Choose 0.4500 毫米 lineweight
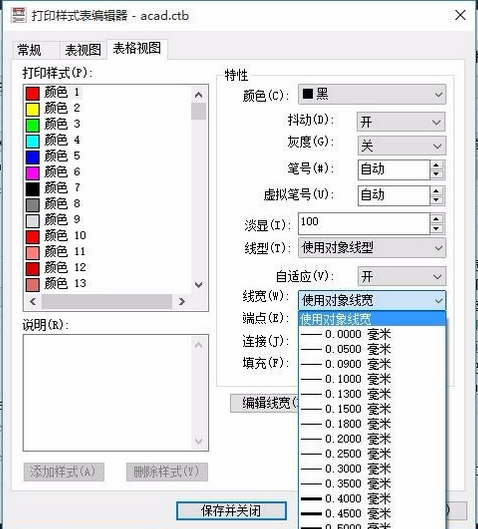 (372, 513)
